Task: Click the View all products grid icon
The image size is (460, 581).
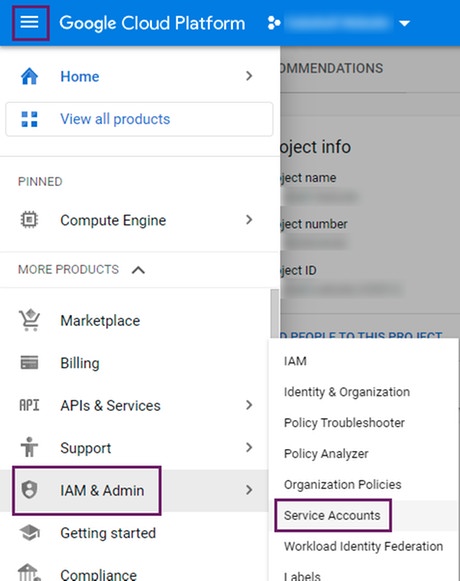Action: point(29,119)
